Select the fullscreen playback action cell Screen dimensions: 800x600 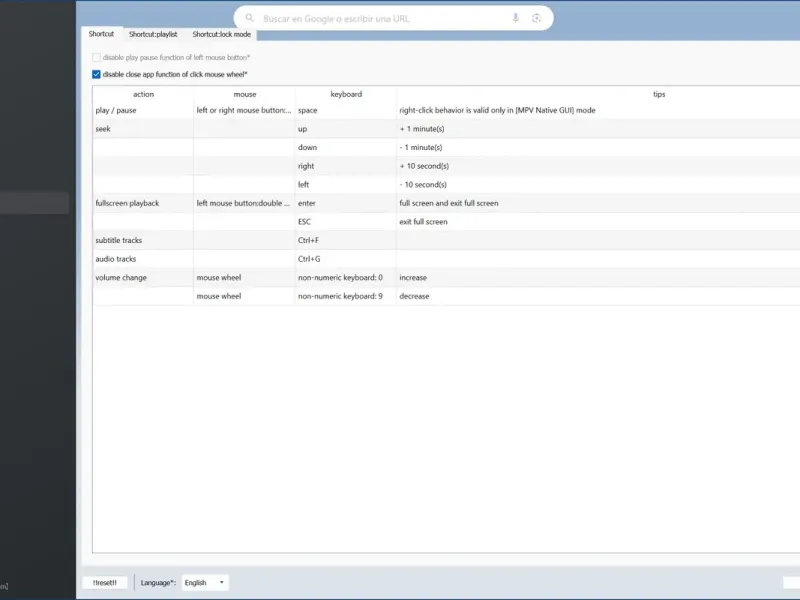[143, 203]
